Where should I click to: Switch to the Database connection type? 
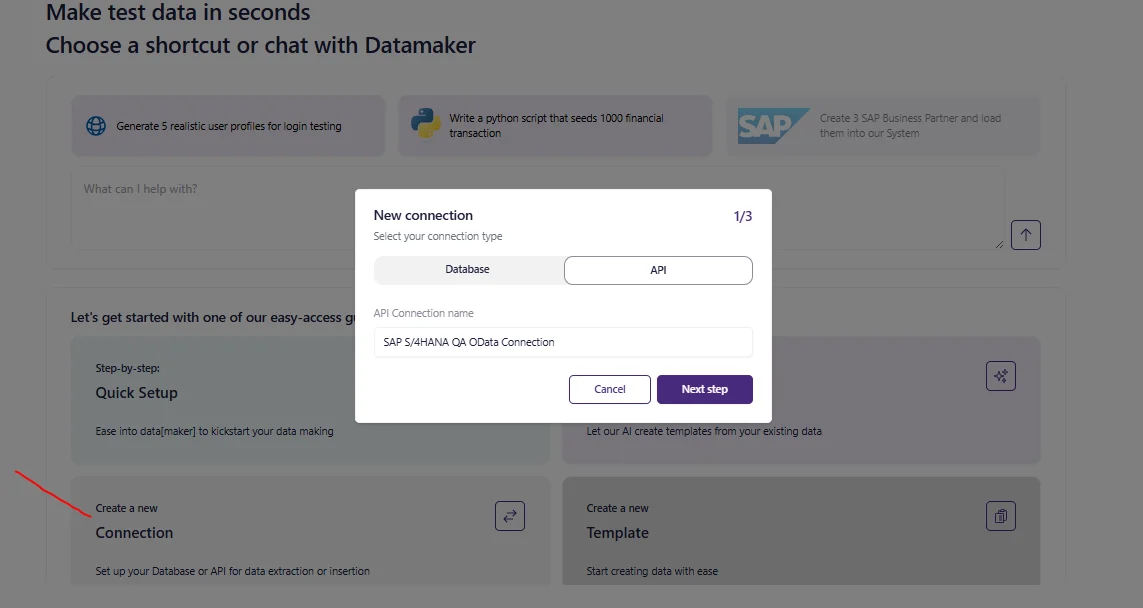pos(466,269)
